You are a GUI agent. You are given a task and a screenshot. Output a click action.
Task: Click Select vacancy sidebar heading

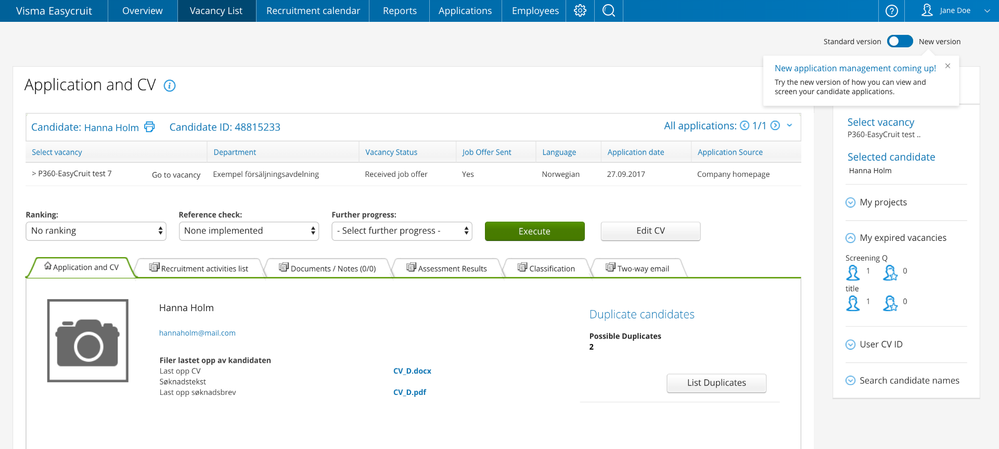click(880, 122)
